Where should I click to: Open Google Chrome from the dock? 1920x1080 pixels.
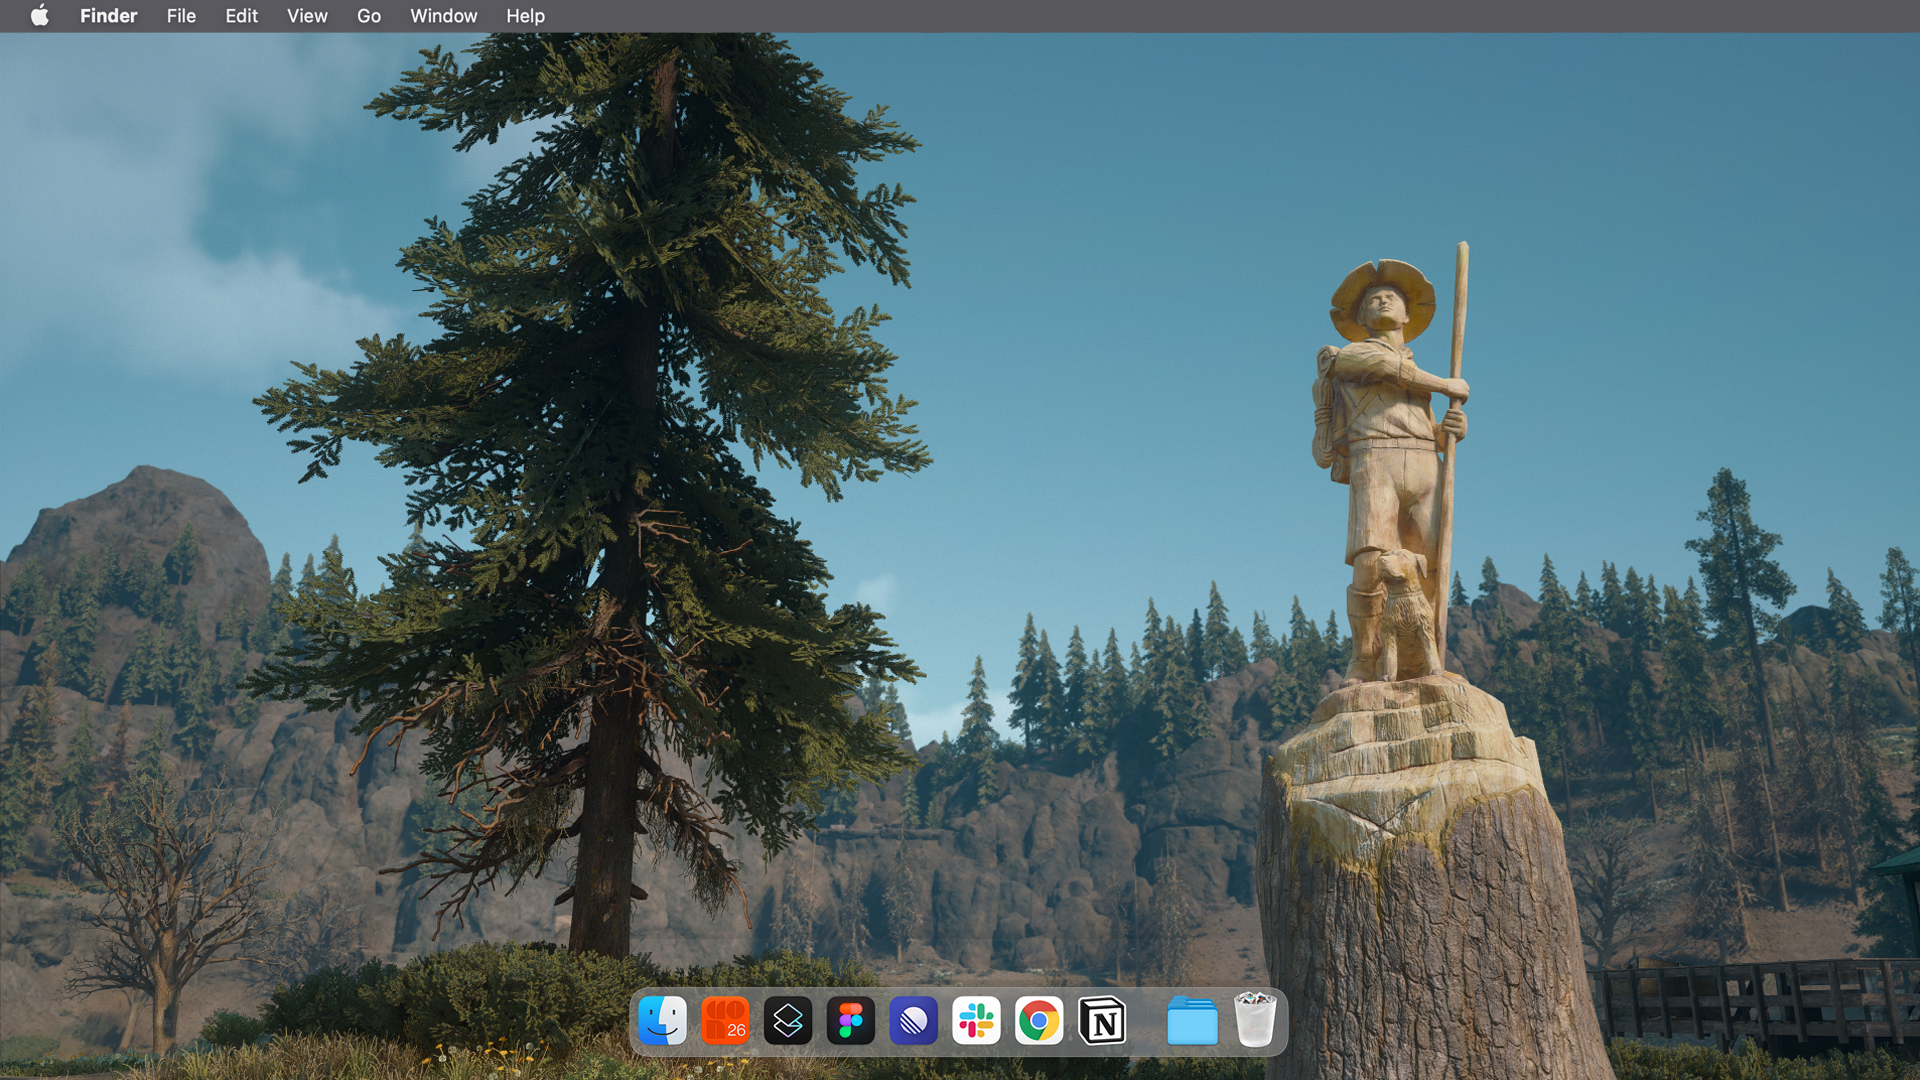click(x=1039, y=1021)
